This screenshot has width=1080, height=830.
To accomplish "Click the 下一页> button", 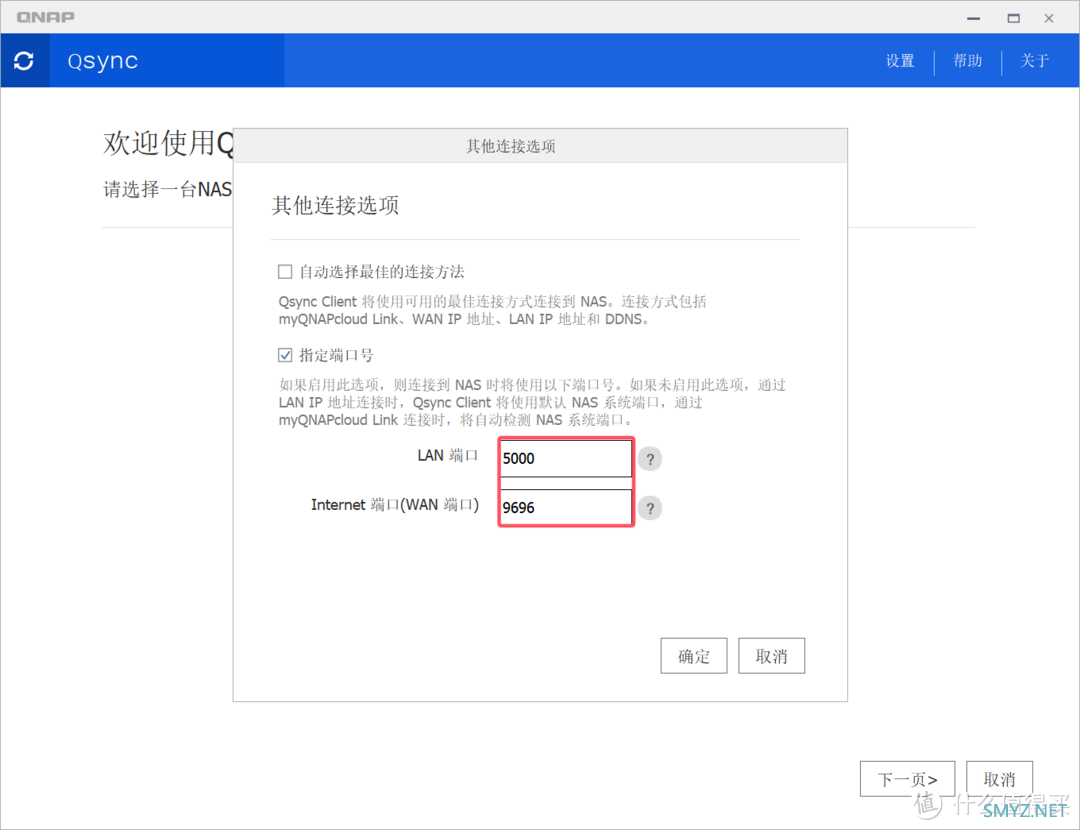I will click(x=907, y=779).
